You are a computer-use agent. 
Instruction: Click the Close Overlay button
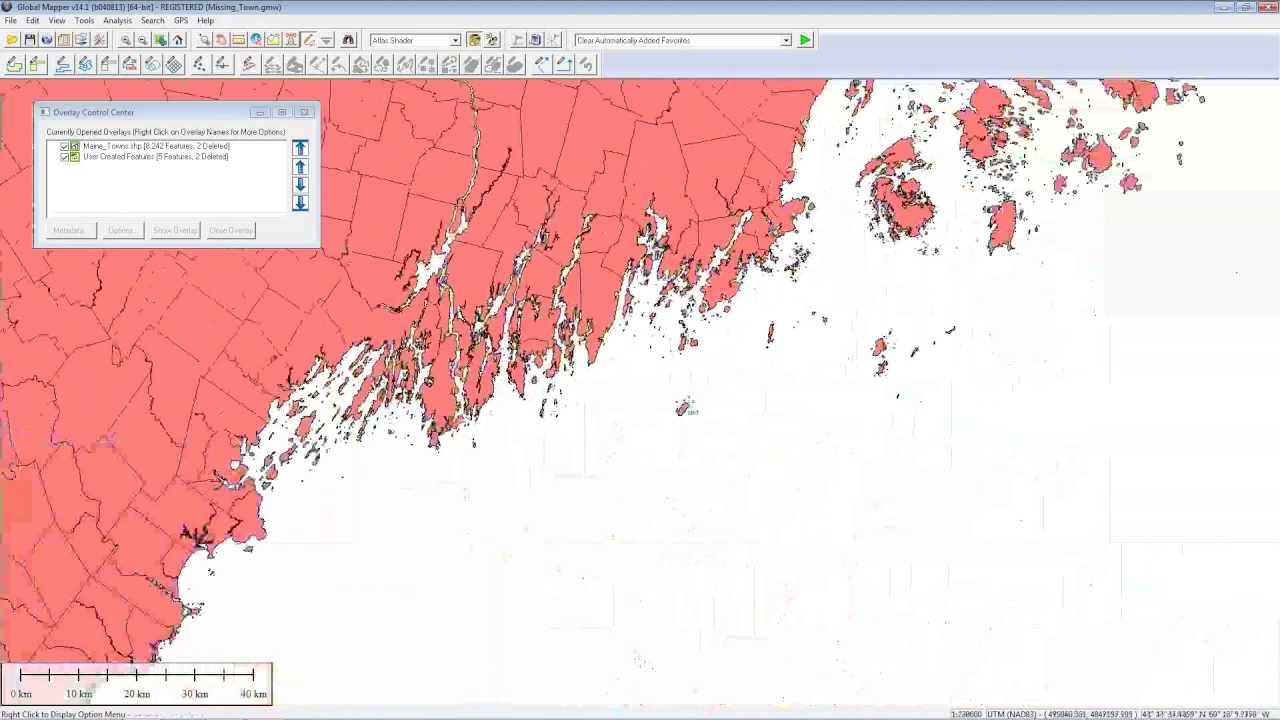pos(230,230)
